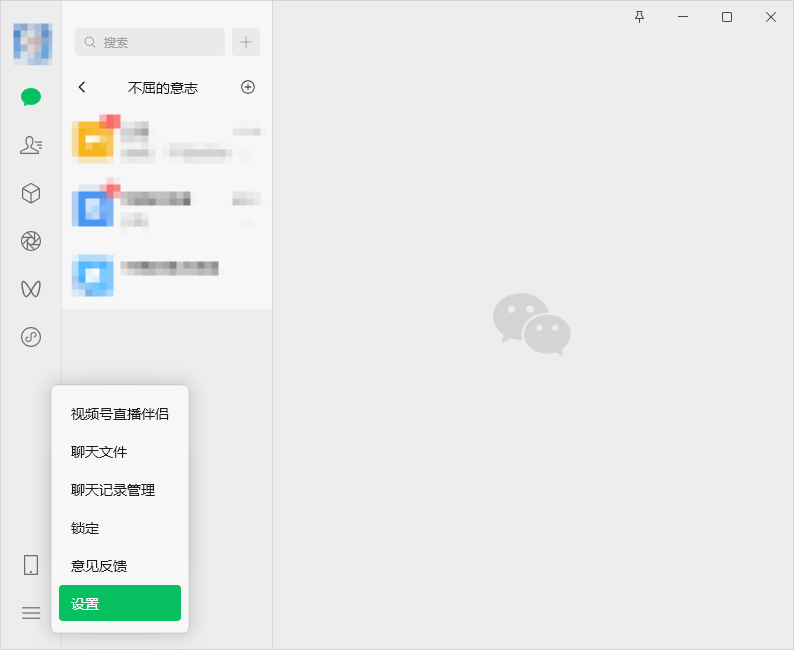Click the 搜索 search field
Viewport: 794px width, 650px height.
tap(150, 42)
